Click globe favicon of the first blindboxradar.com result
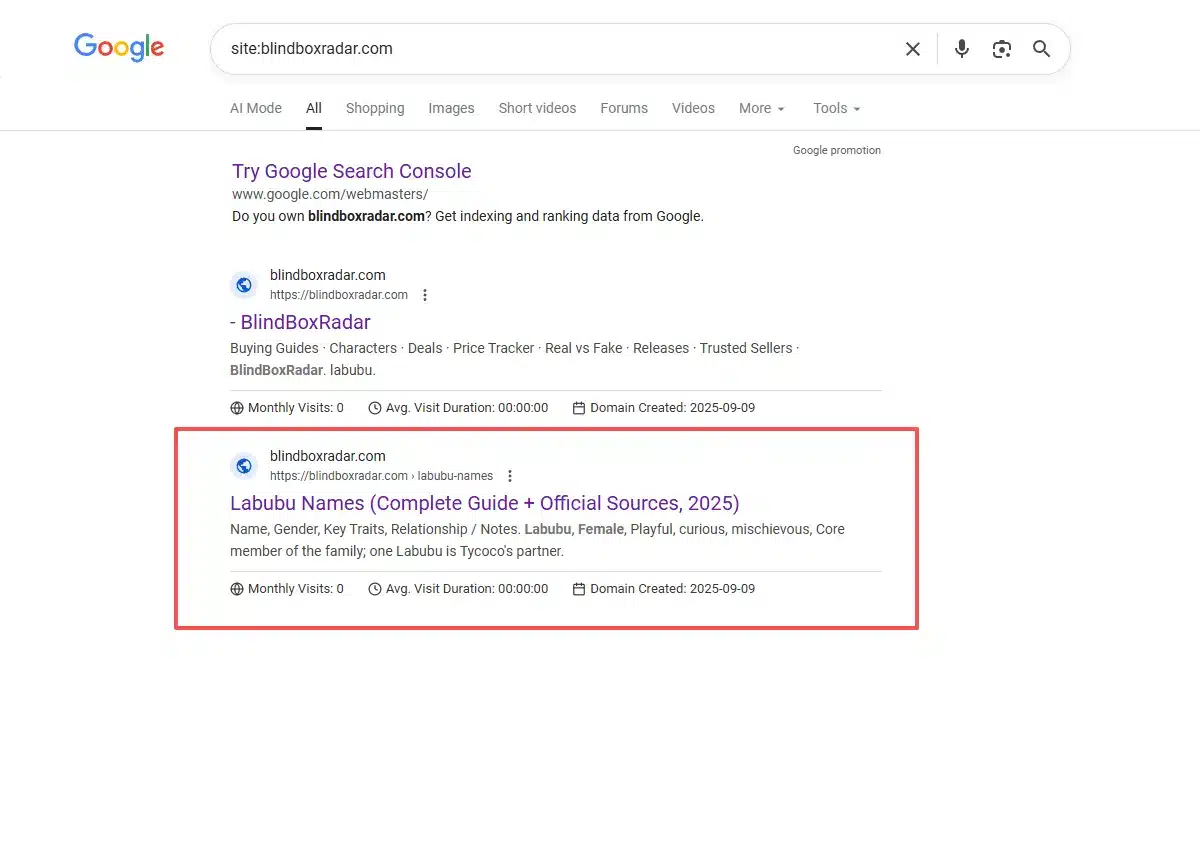1200x855 pixels. pyautogui.click(x=244, y=285)
